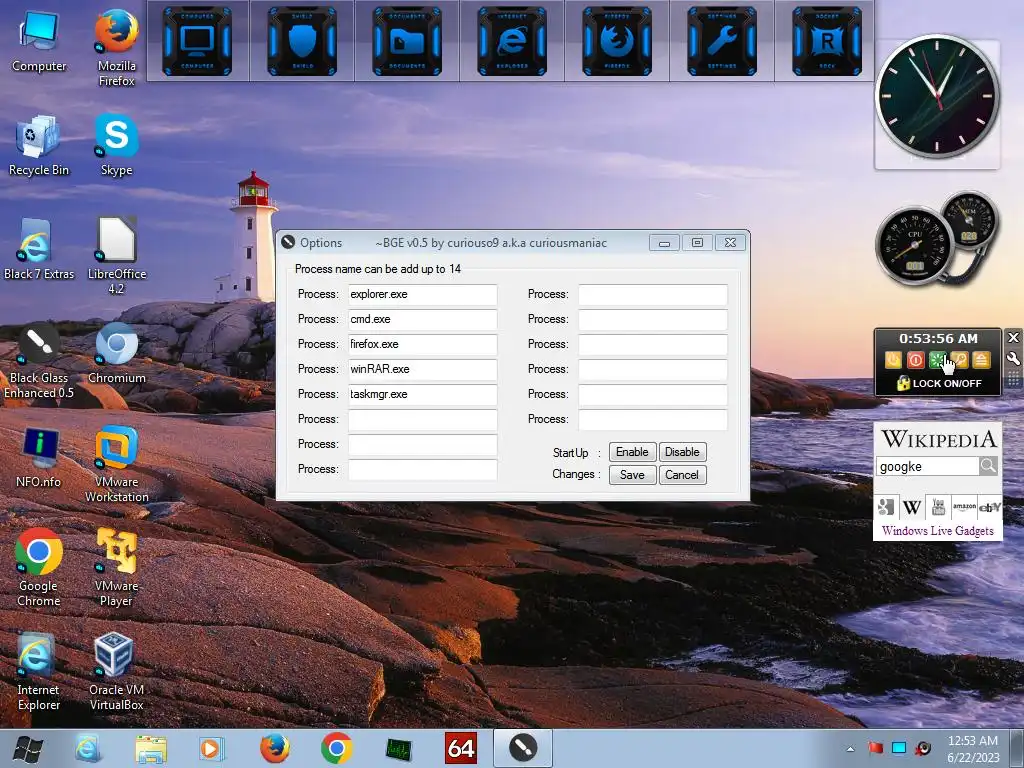Open the Computer desktop icon
Viewport: 1024px width, 768px height.
tap(39, 41)
